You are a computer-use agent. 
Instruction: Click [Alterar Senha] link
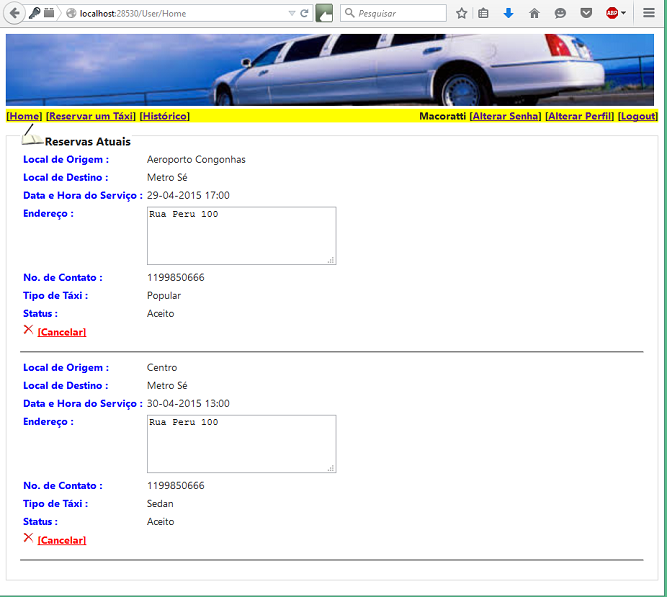[x=505, y=116]
